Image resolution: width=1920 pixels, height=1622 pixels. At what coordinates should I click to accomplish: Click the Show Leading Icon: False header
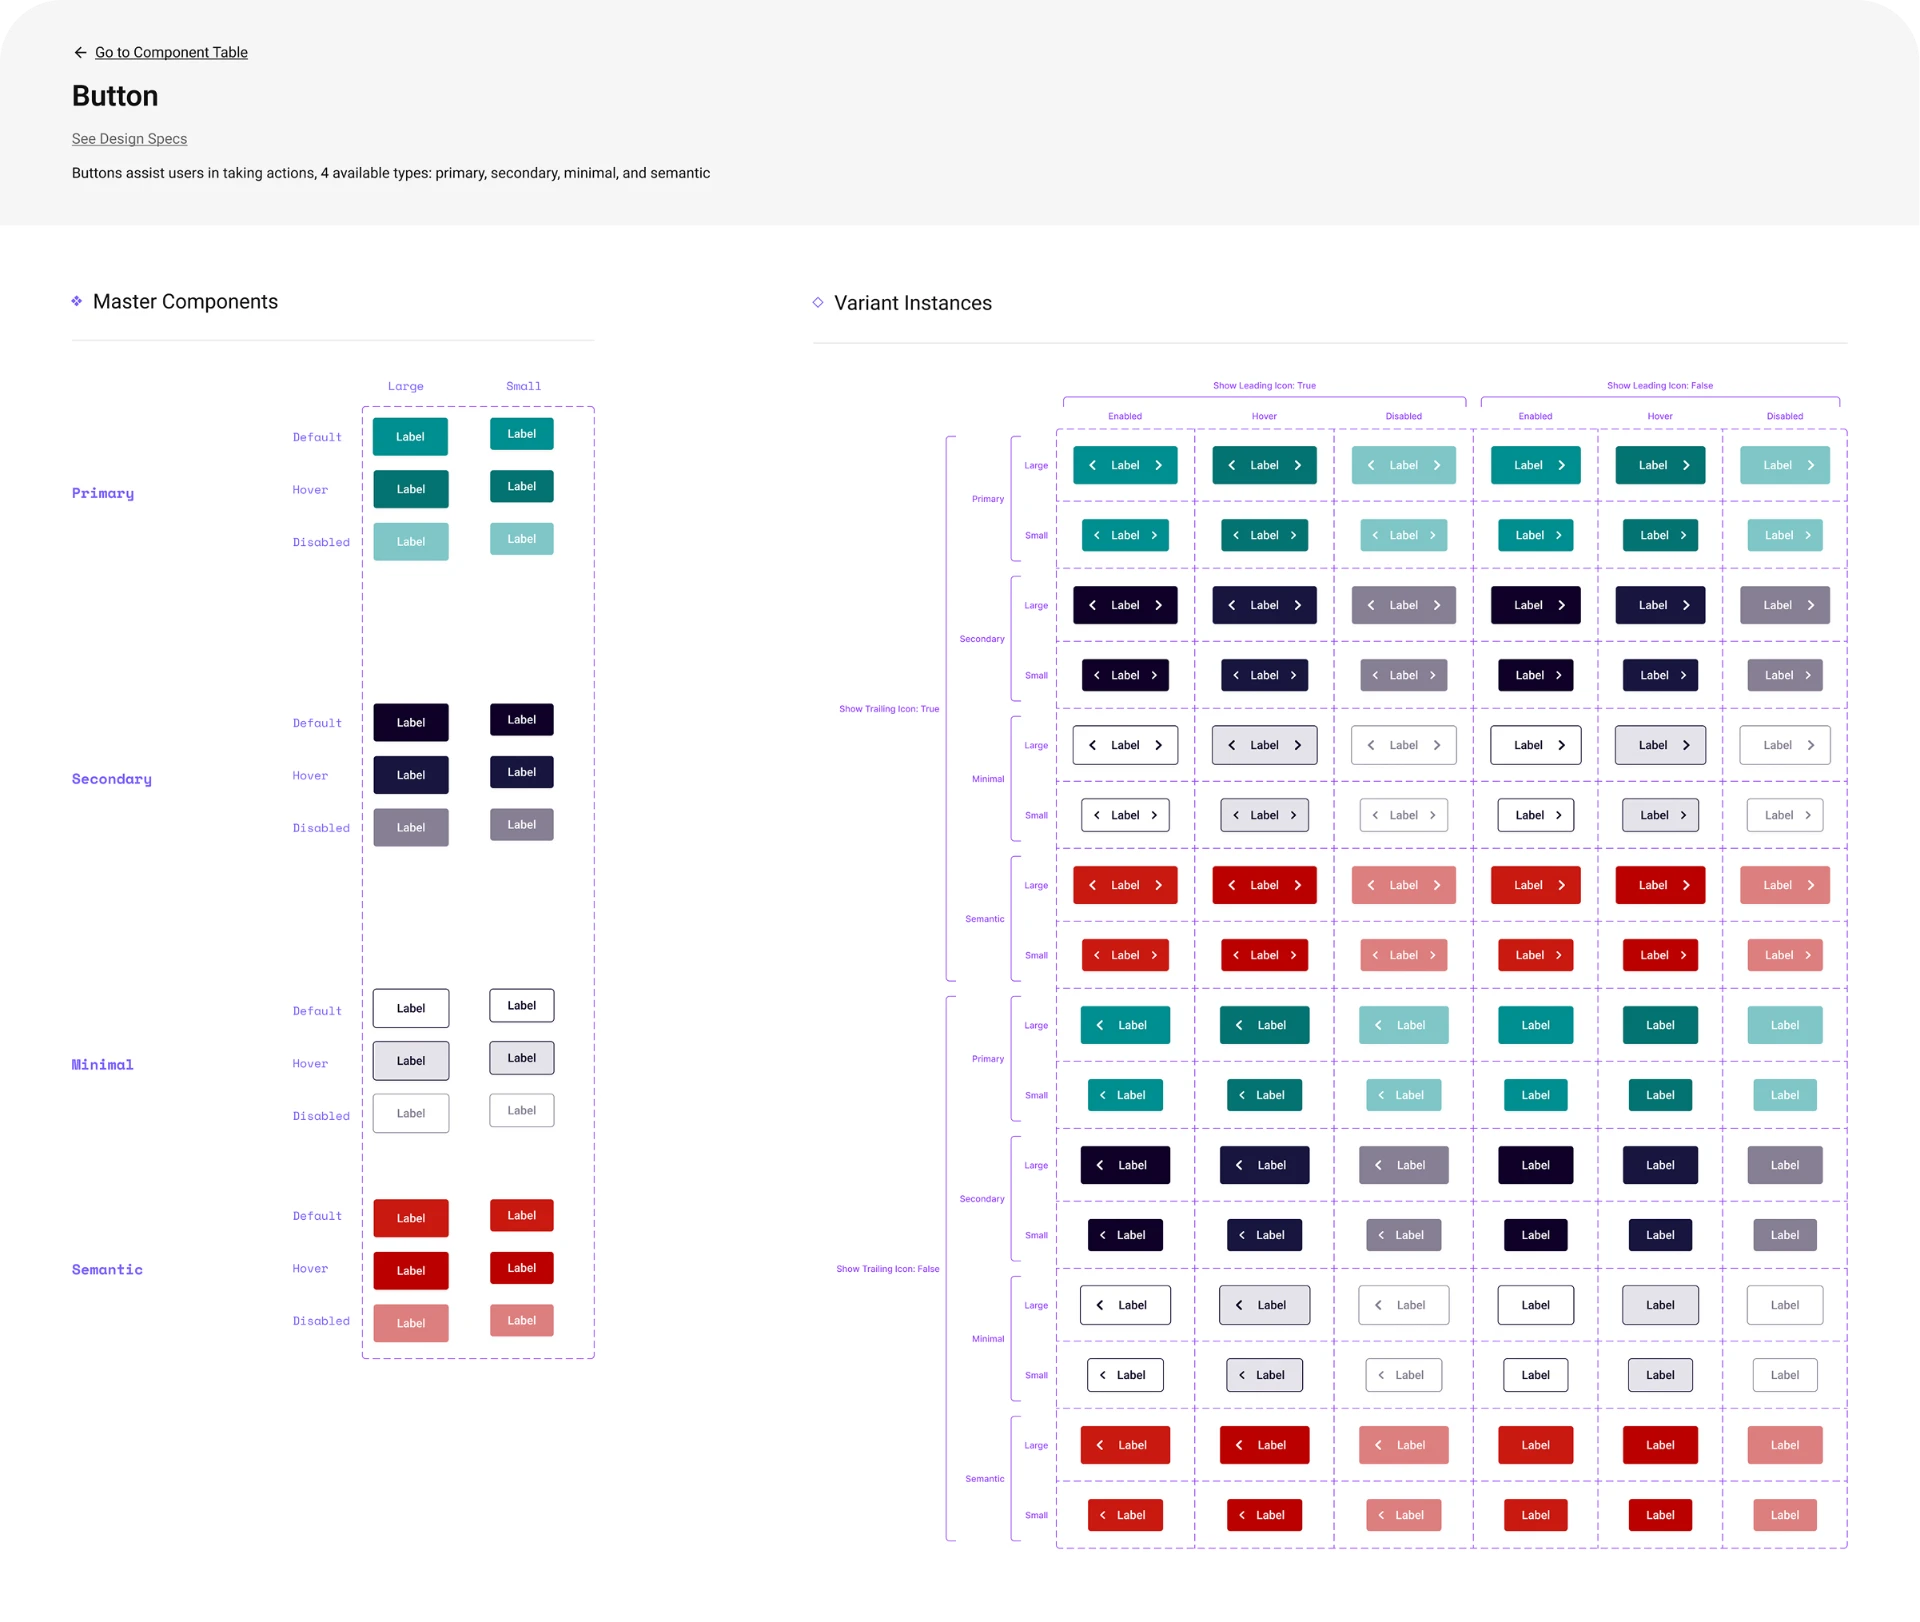(1660, 385)
